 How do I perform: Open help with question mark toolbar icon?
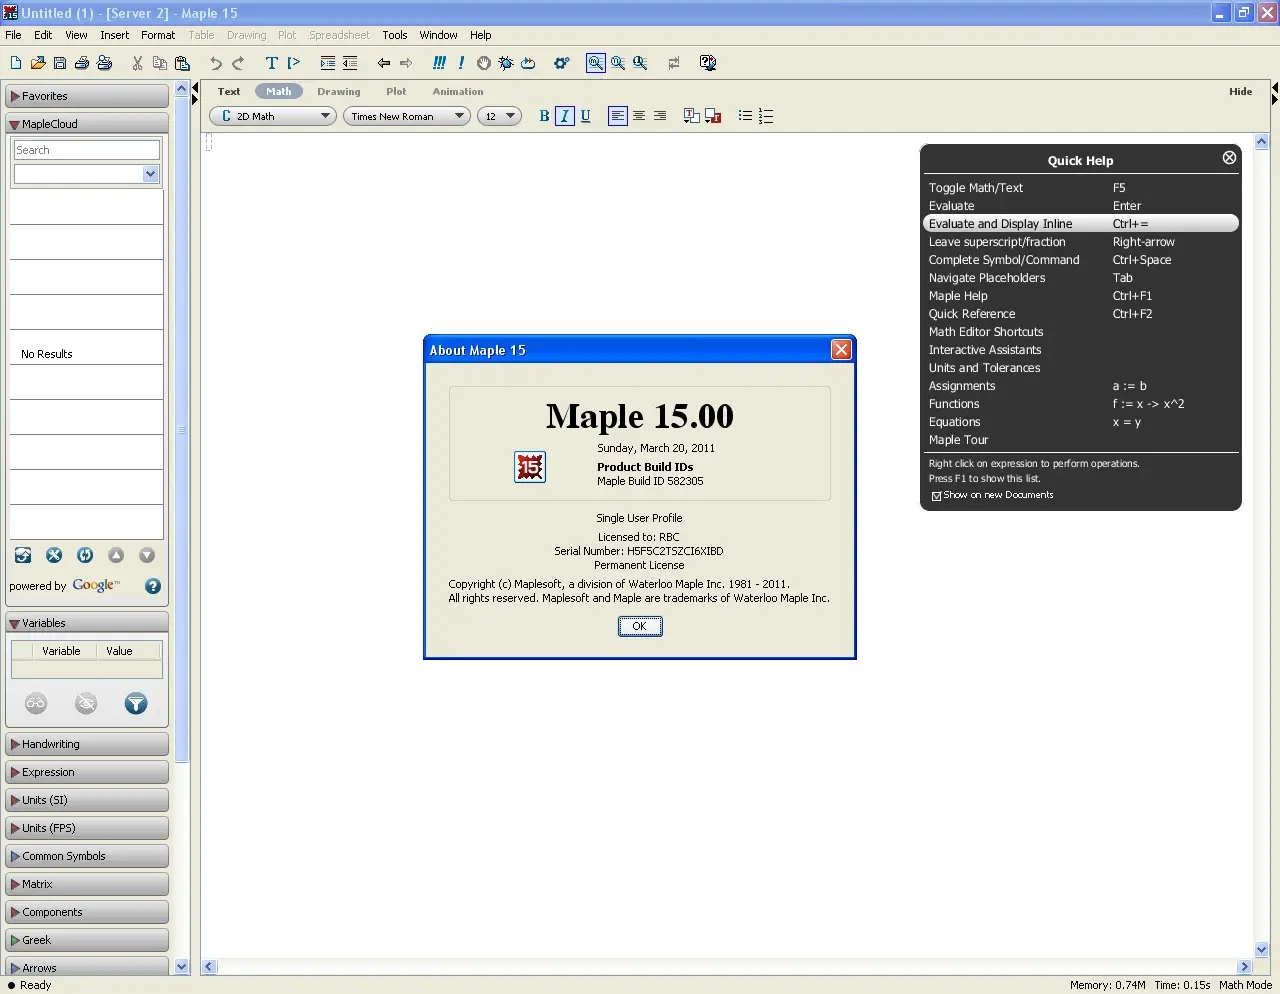[x=708, y=63]
